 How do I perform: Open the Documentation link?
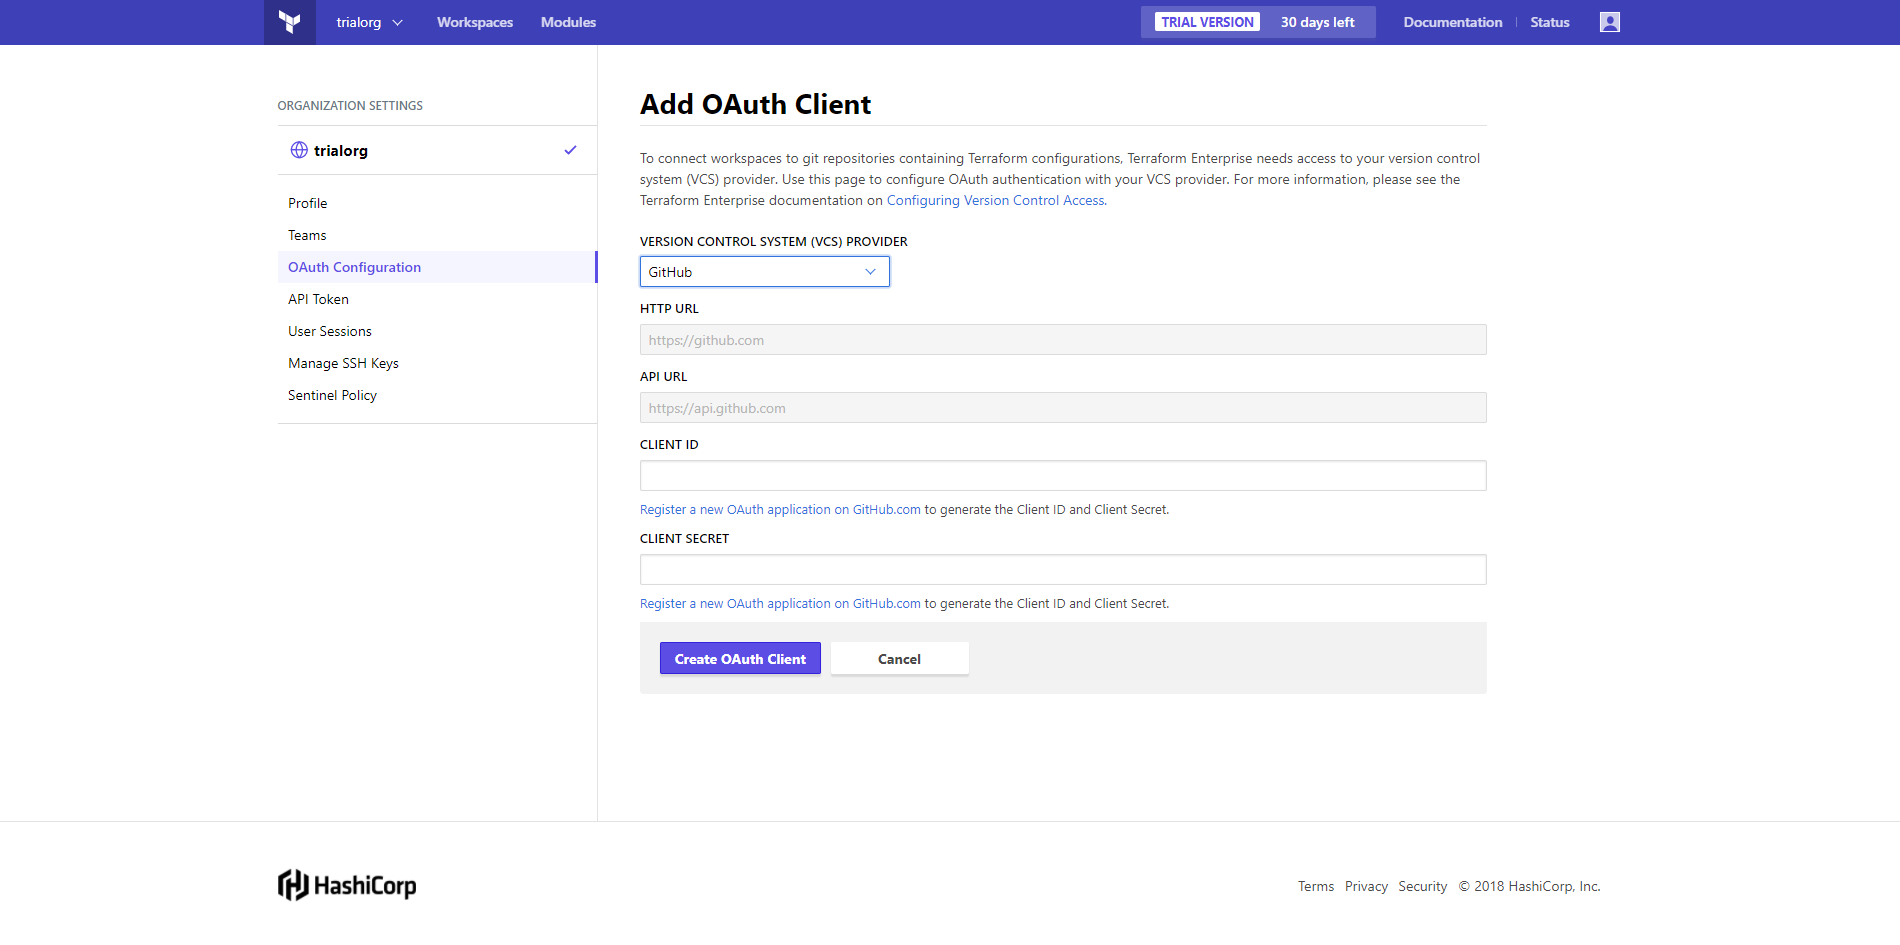coord(1452,22)
